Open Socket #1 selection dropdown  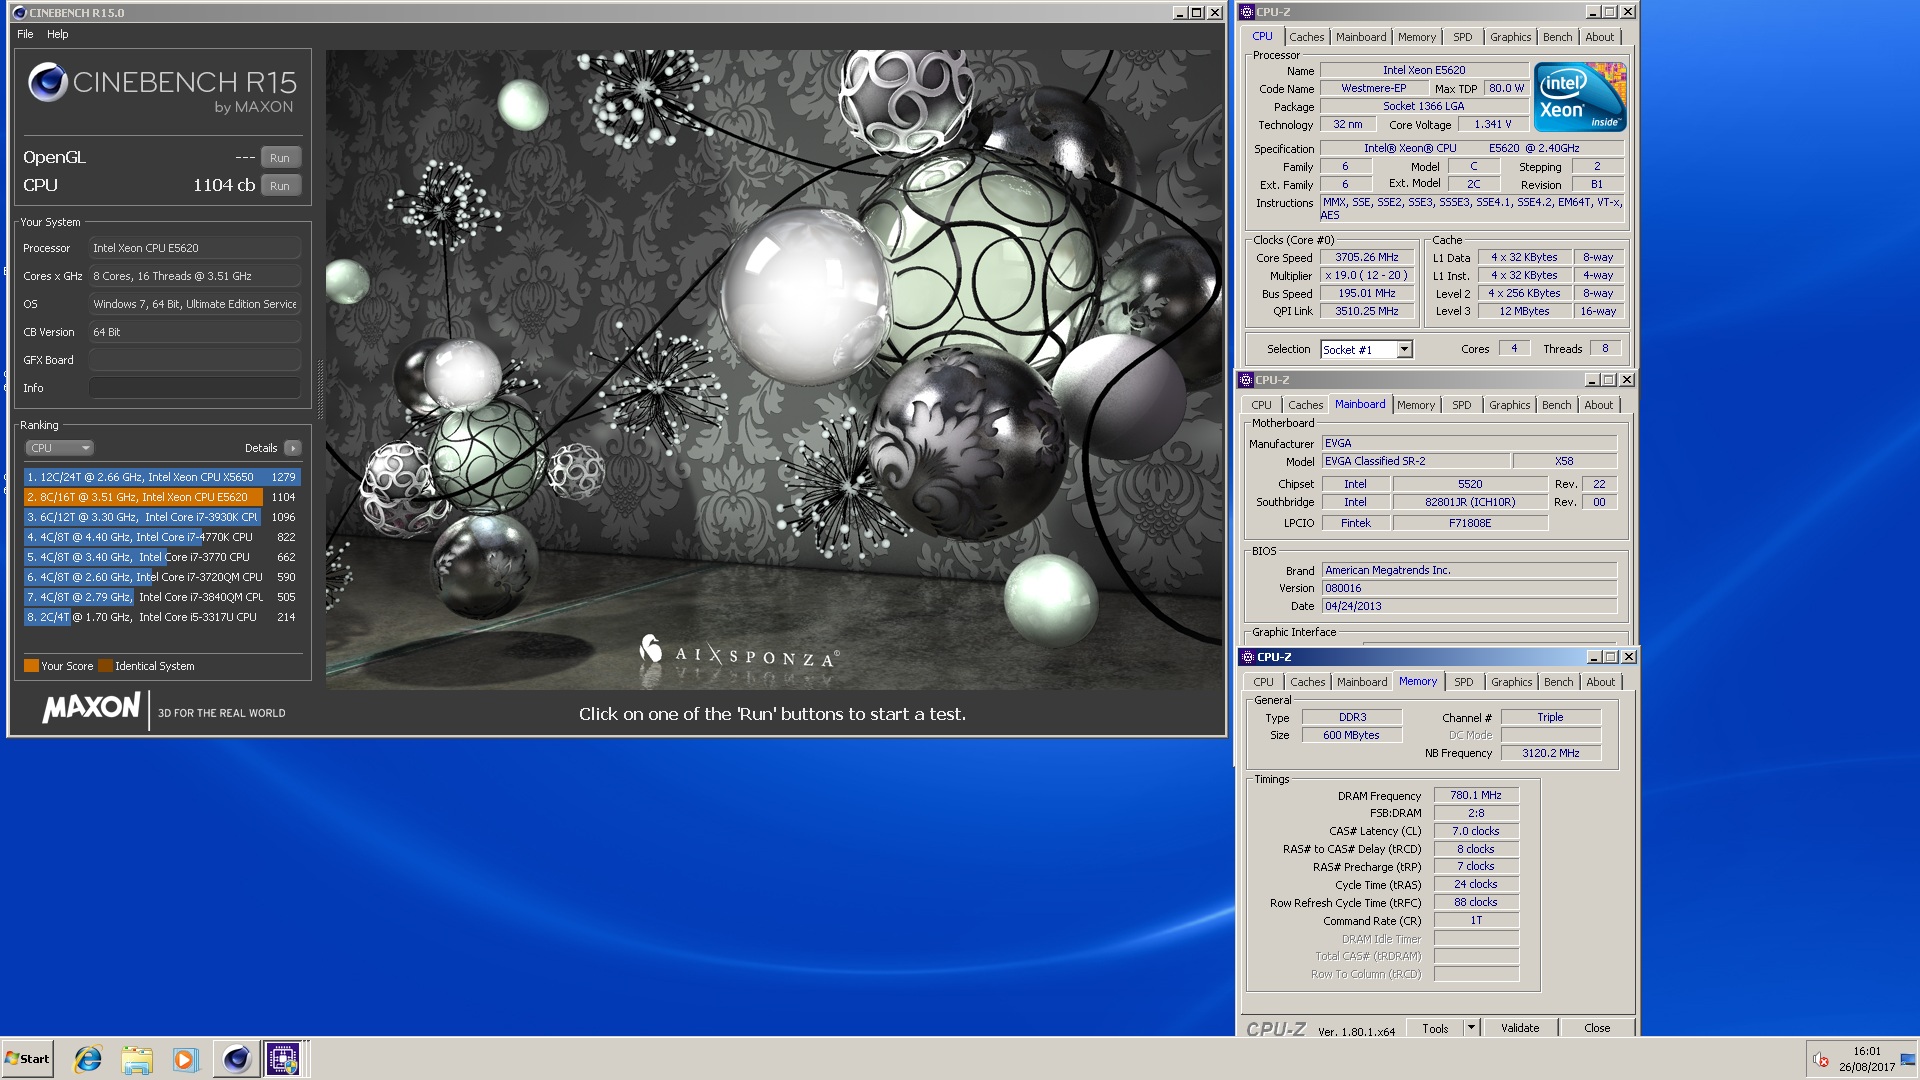(1366, 349)
